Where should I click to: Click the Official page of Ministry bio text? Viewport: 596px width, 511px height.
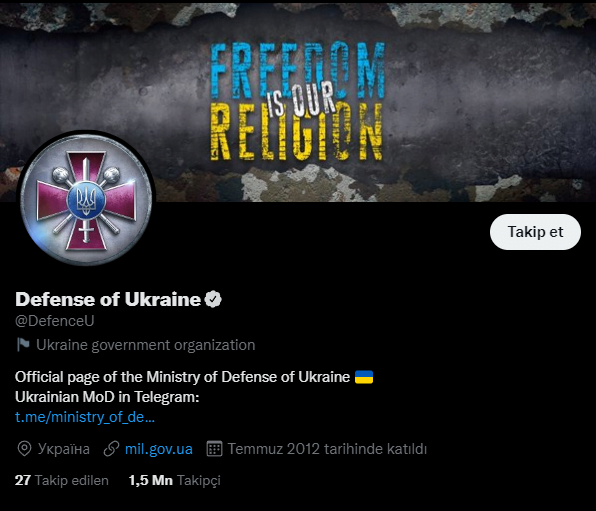click(x=182, y=377)
